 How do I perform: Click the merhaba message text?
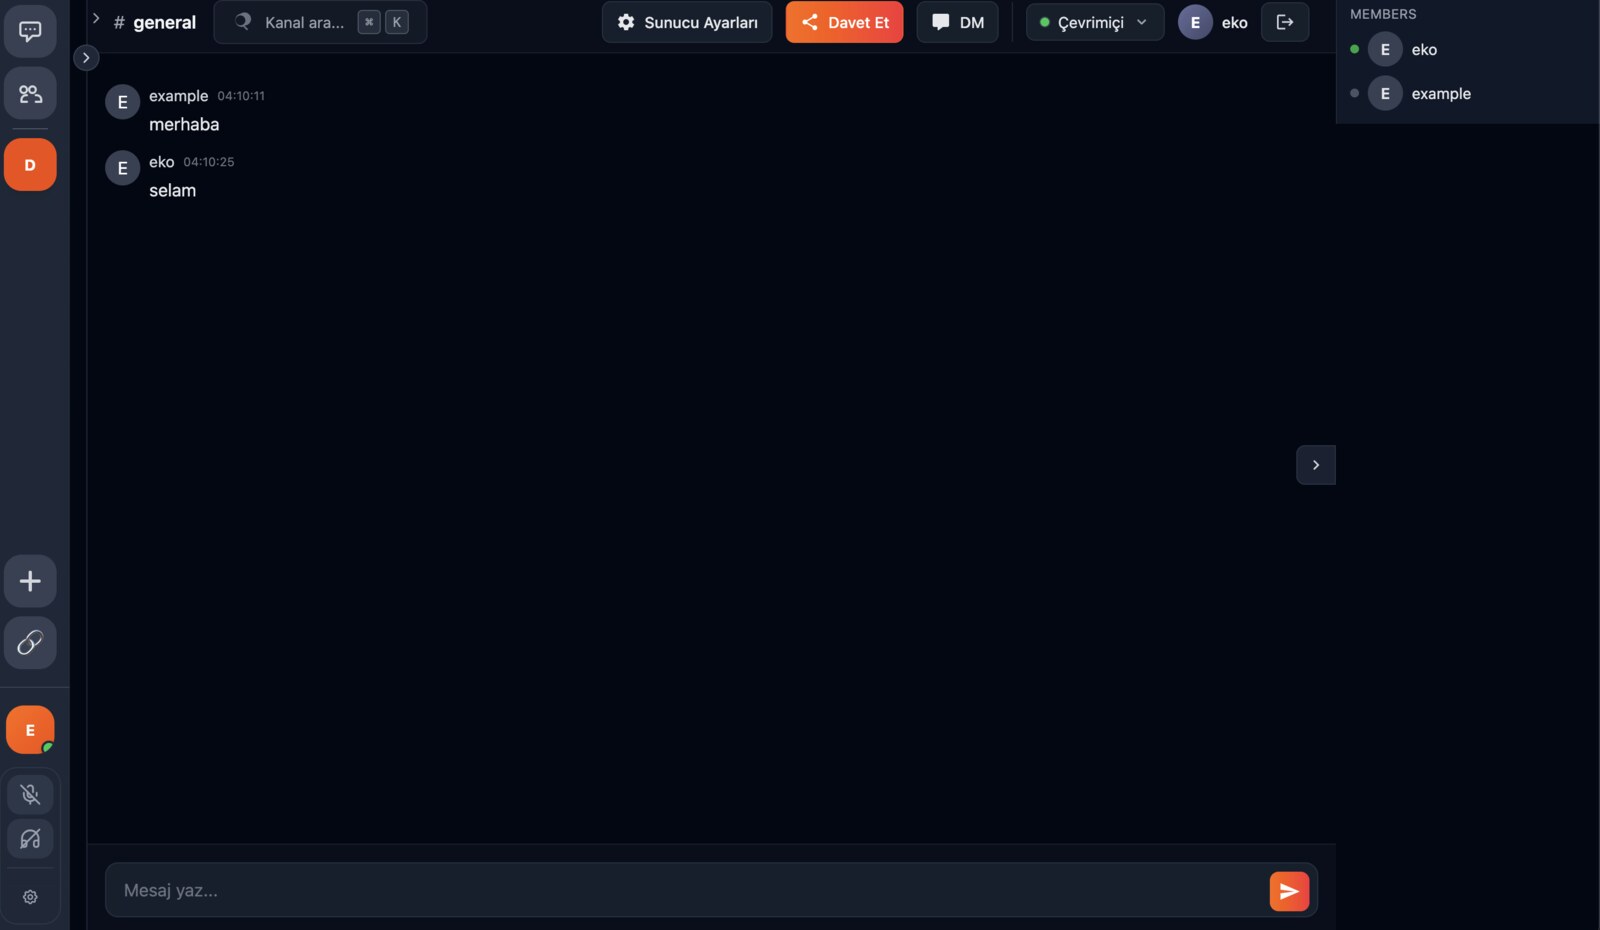[x=184, y=125]
